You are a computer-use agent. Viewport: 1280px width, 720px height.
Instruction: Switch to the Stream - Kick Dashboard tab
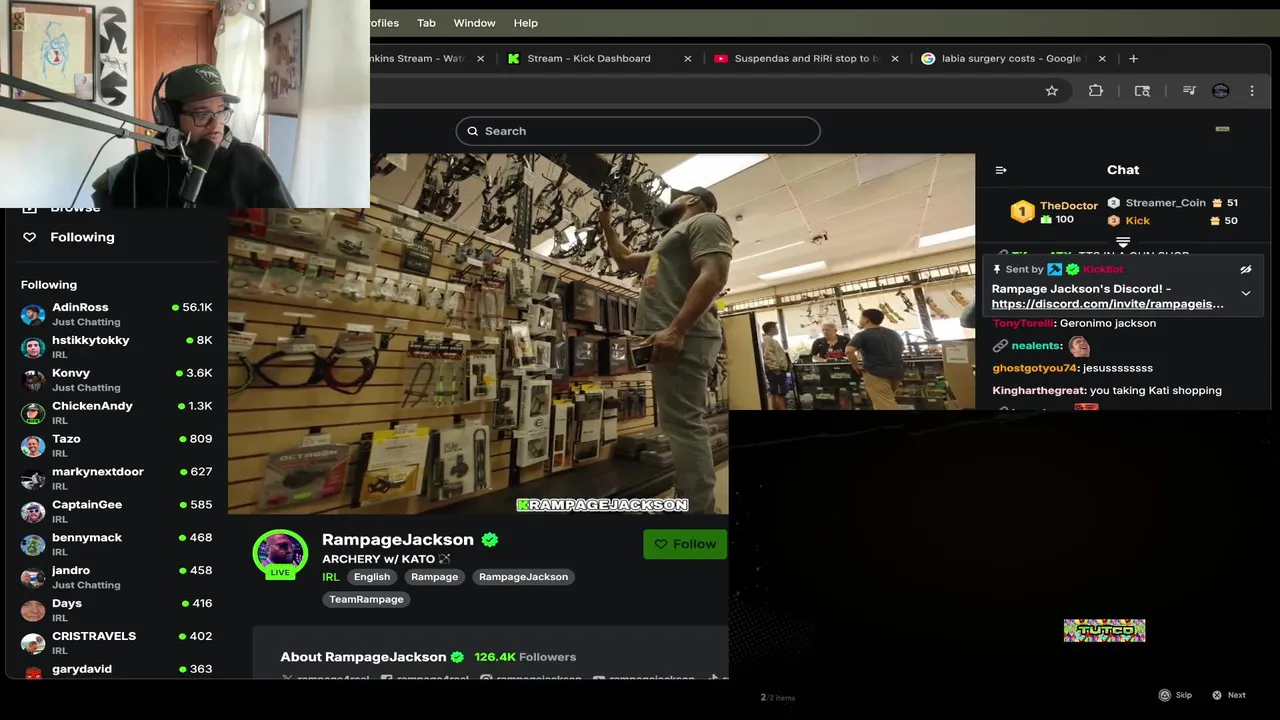[x=598, y=59]
